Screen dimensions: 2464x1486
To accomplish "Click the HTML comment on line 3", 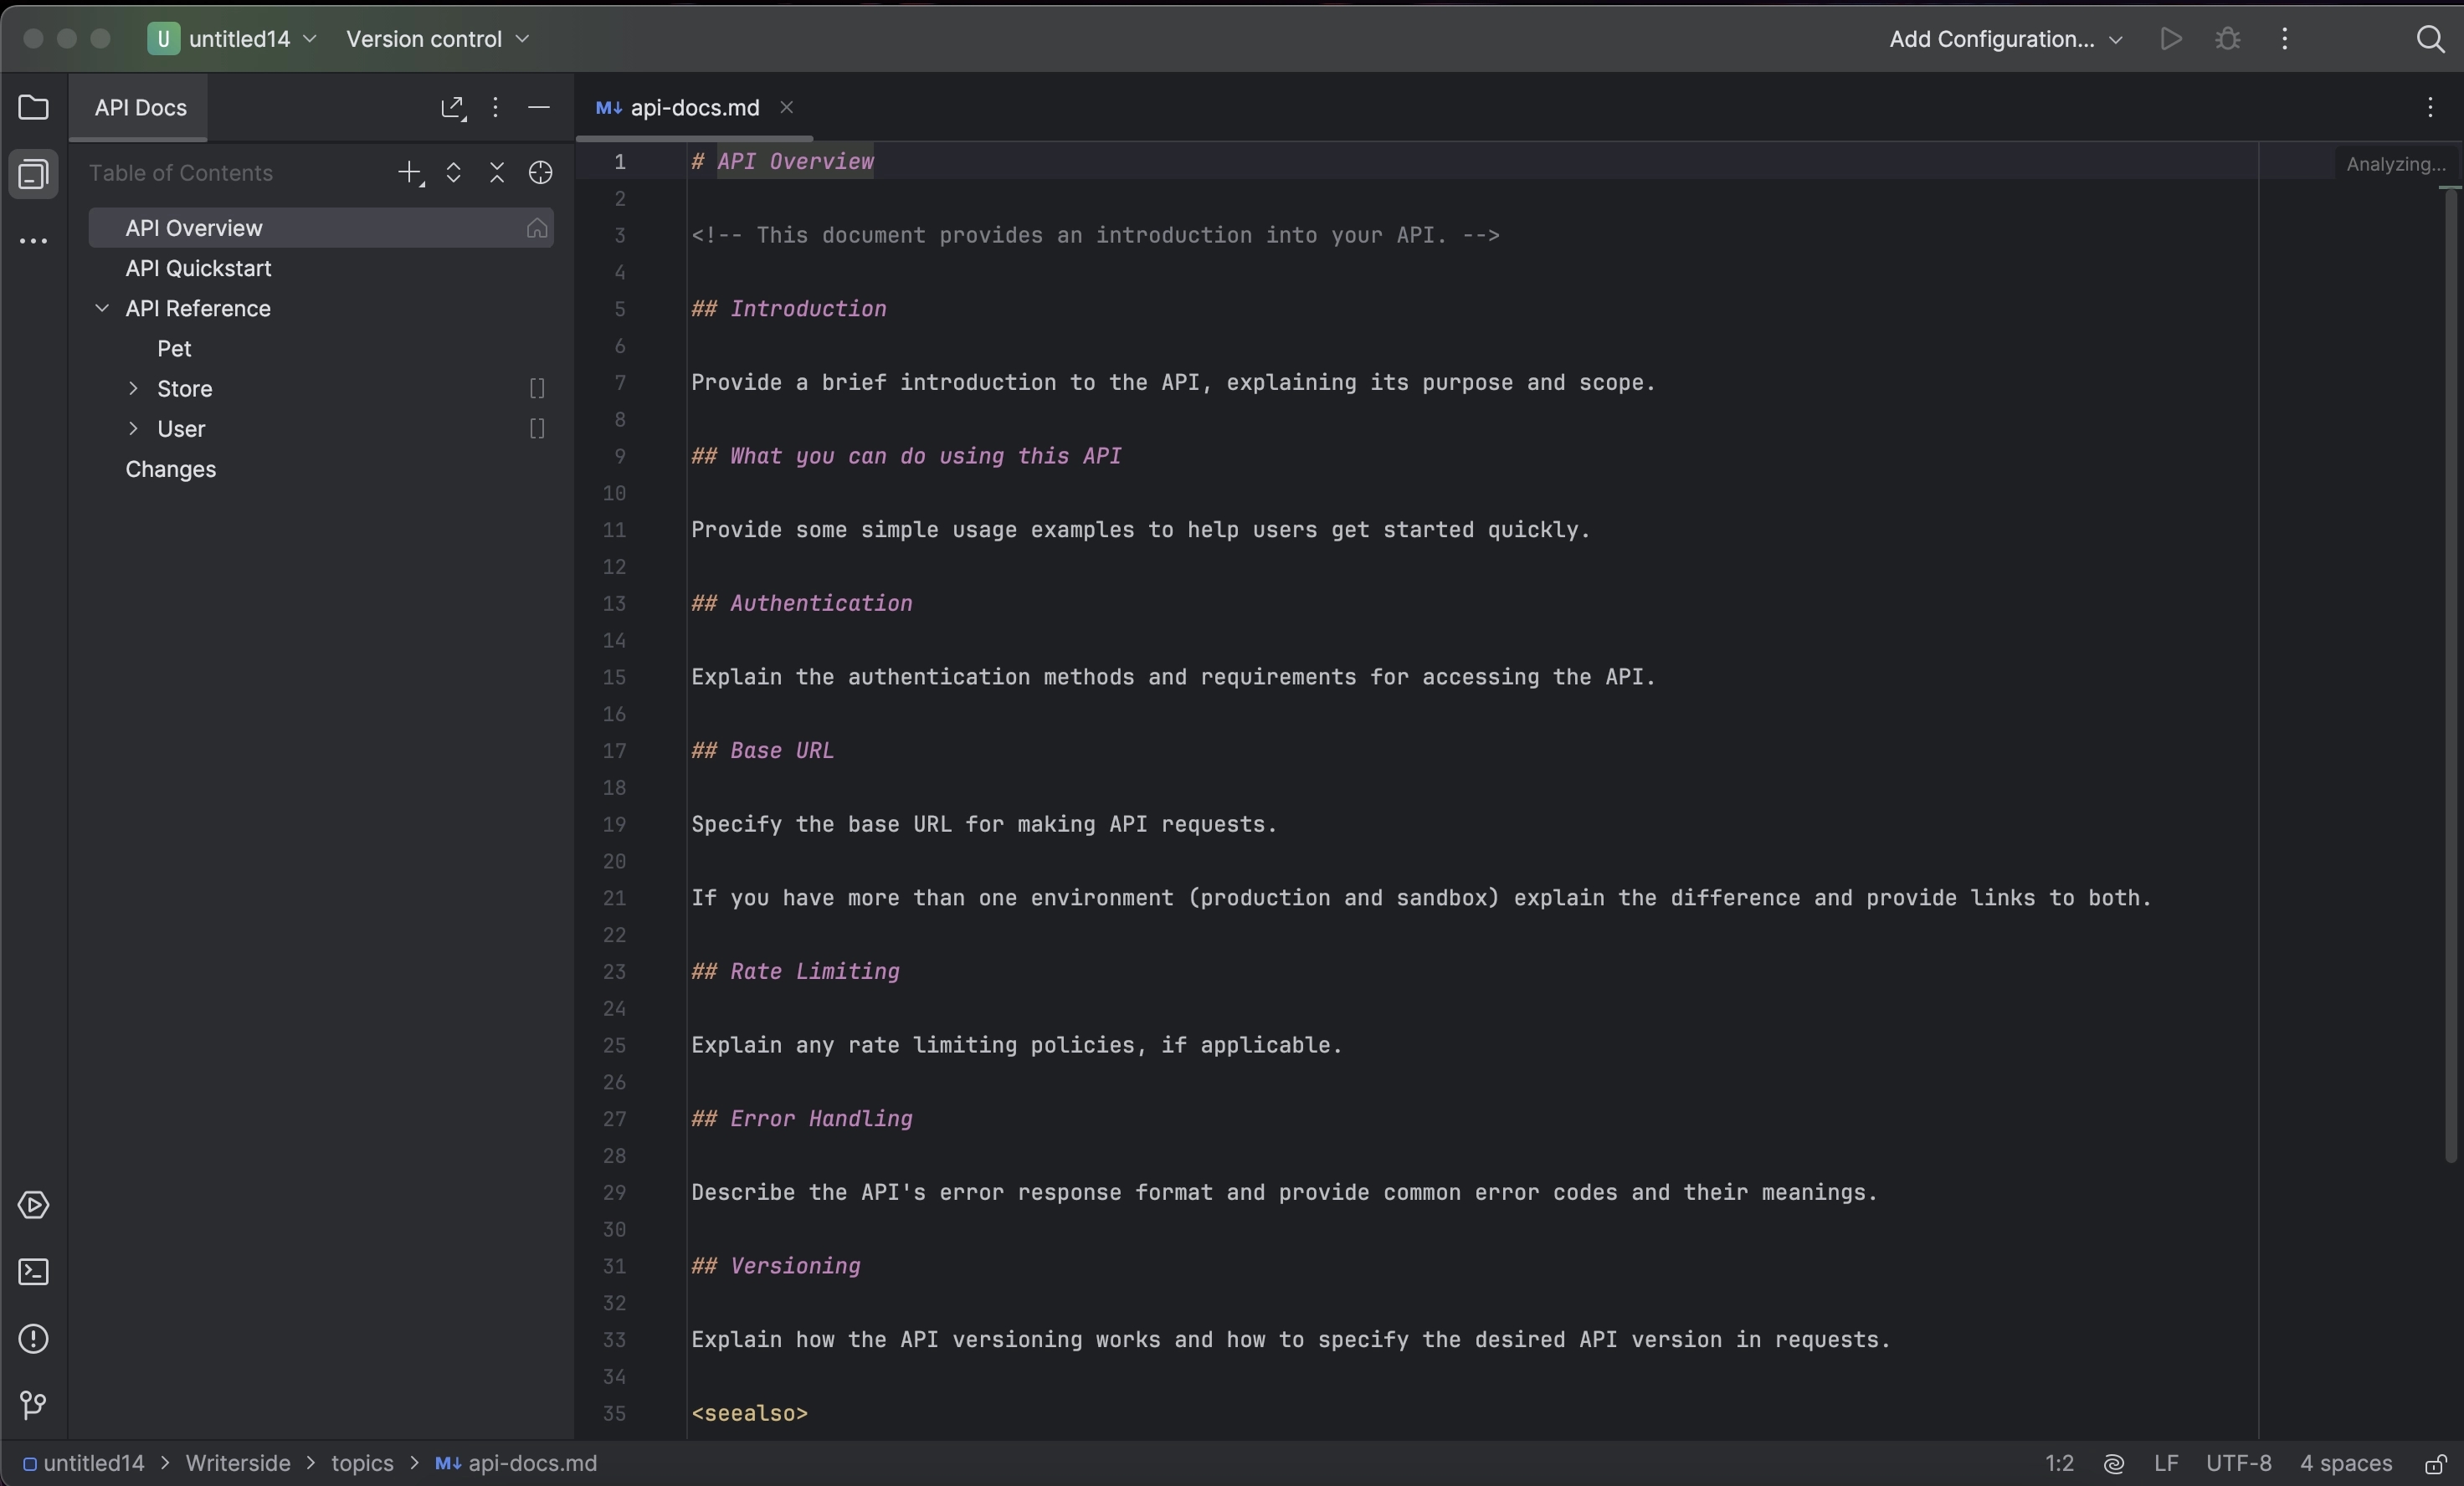I will (x=1095, y=236).
